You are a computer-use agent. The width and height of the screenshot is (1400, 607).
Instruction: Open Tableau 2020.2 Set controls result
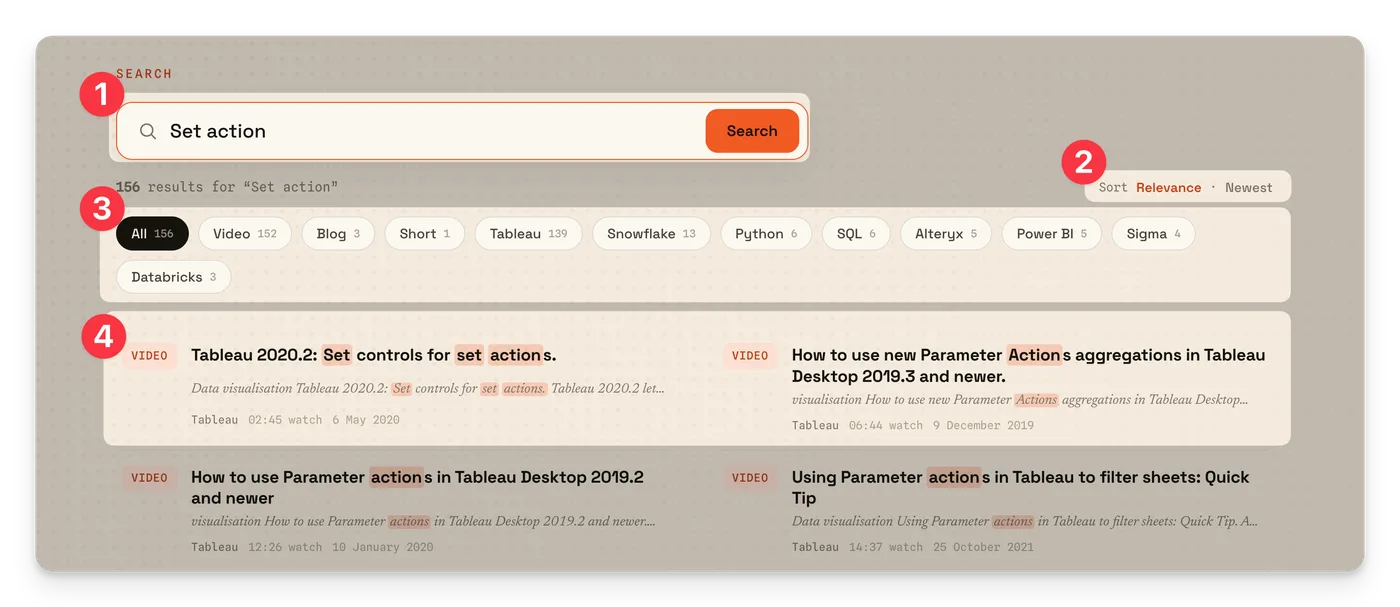point(374,355)
